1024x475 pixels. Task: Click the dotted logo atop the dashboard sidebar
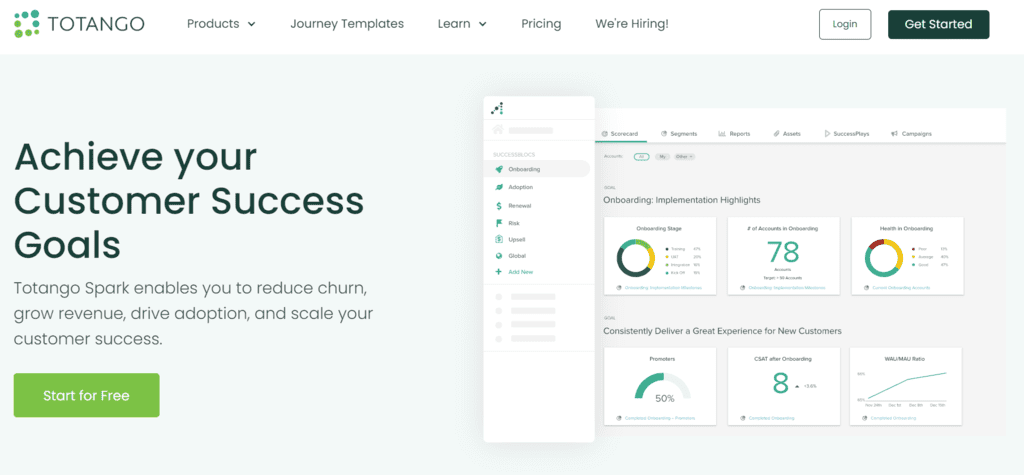[498, 108]
